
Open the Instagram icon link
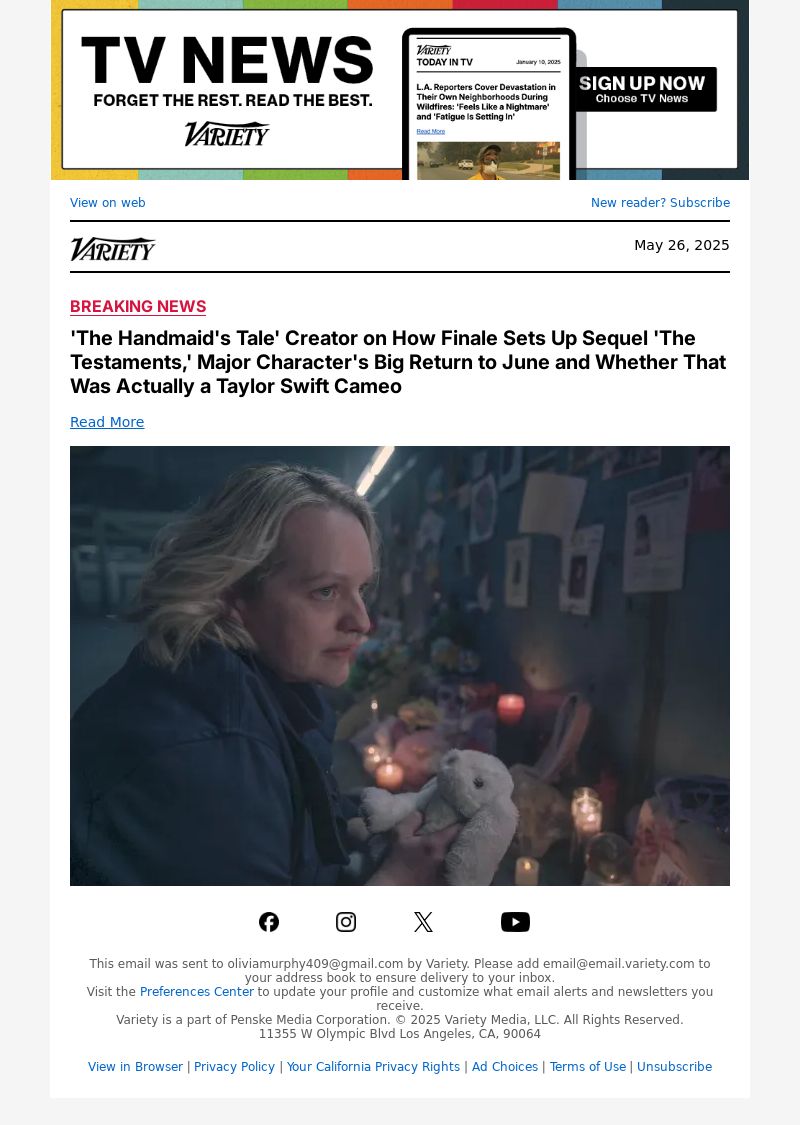346,922
